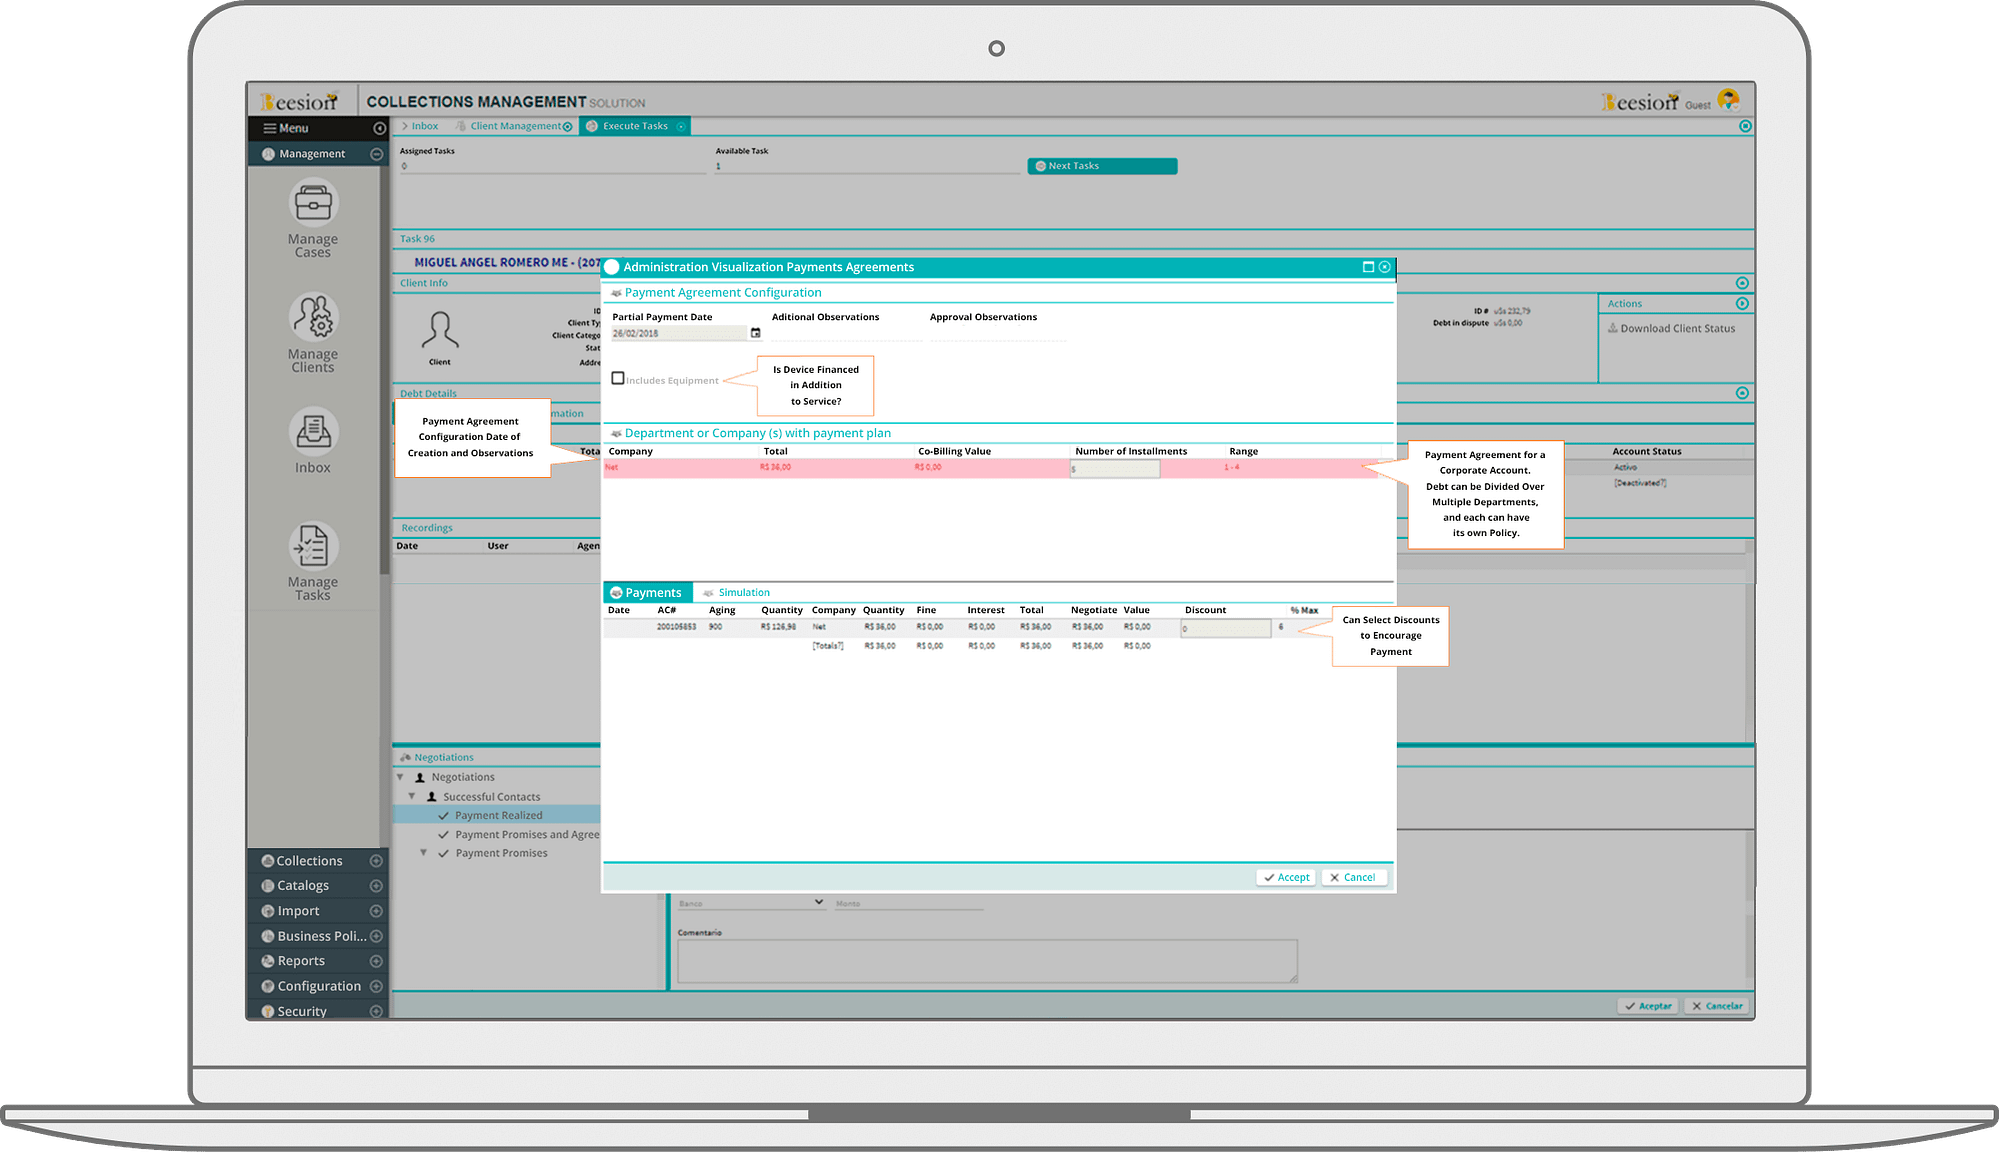
Task: Click the Number of Installments field
Action: pyautogui.click(x=1114, y=468)
